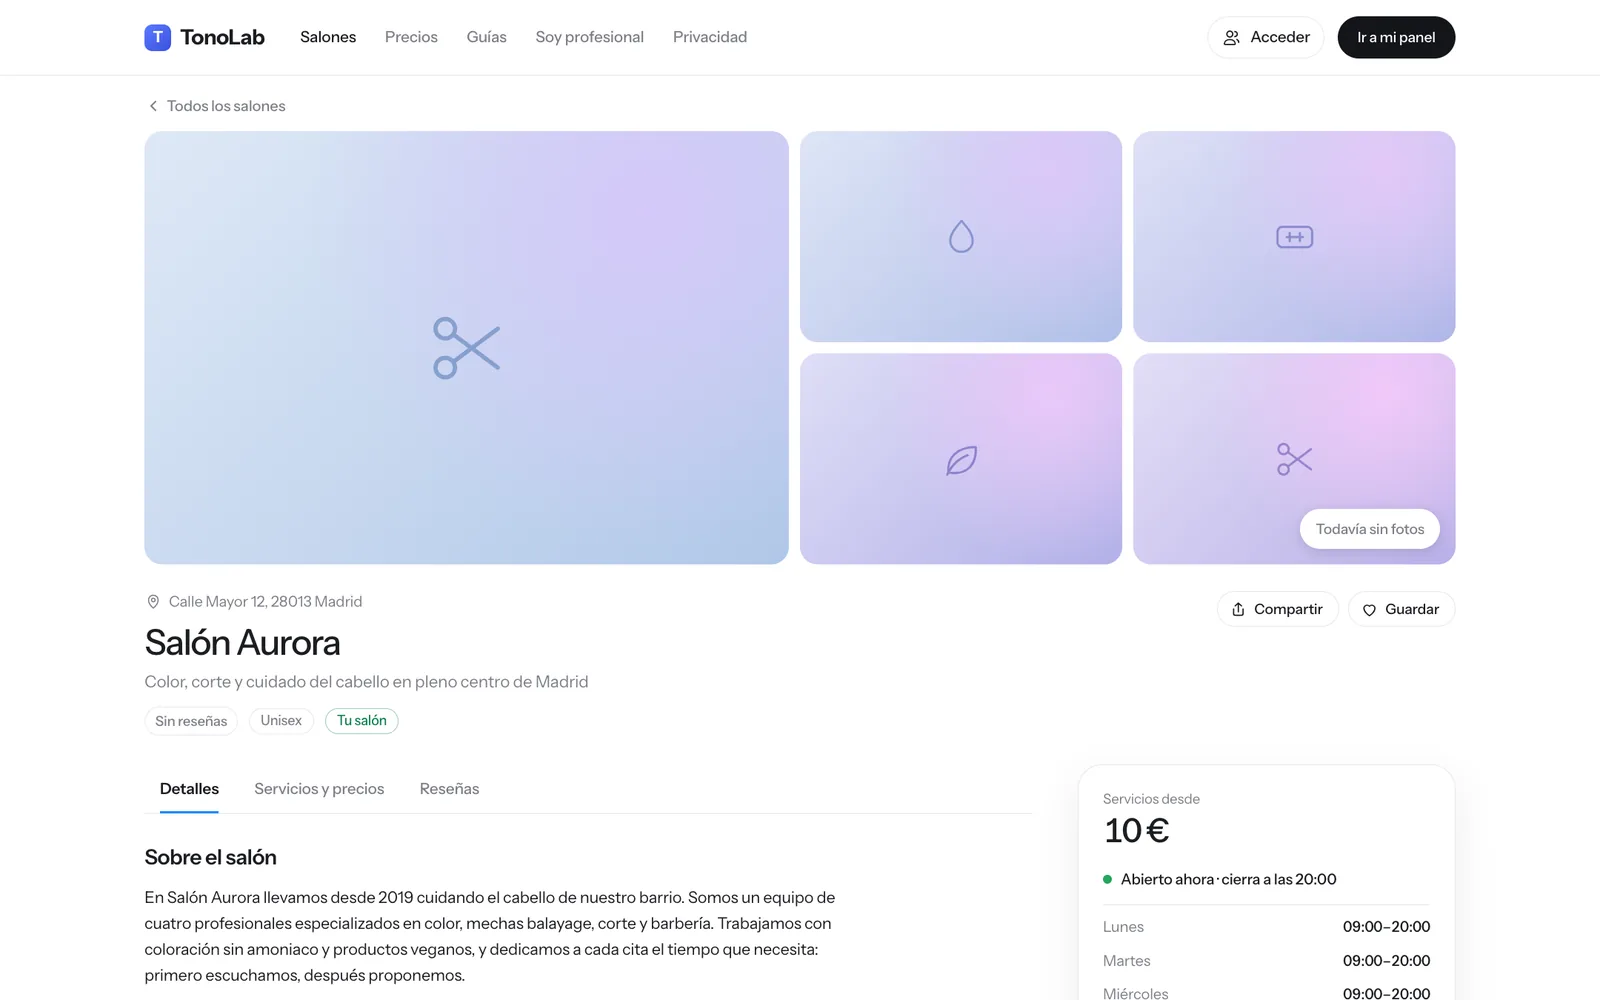
Task: Click the Tu salón badge
Action: 362,721
